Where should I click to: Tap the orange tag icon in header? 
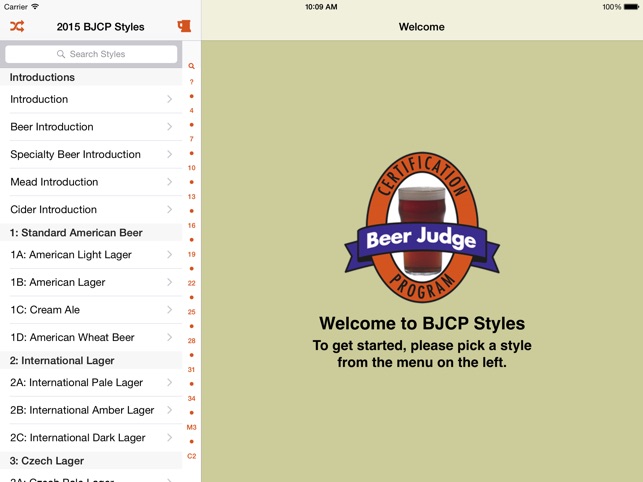click(x=184, y=26)
